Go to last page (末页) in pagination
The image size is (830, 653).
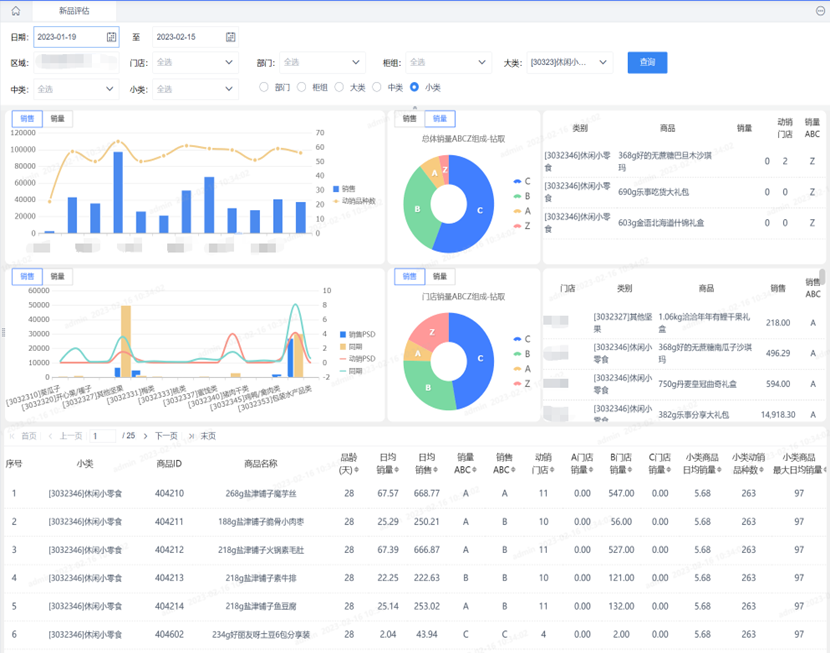(203, 436)
